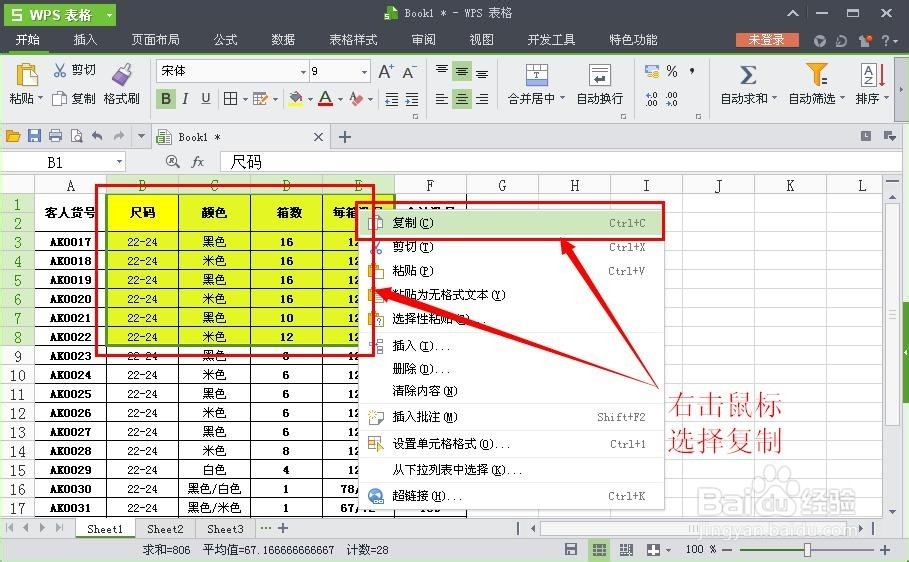Open the Data (数据) ribbon tab
909x562 pixels.
tap(283, 39)
